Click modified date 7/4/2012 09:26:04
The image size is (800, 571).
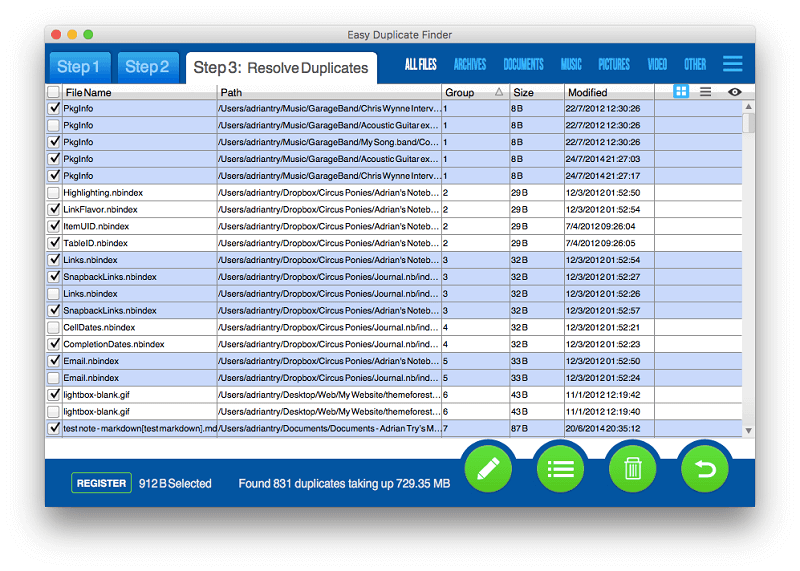pos(601,227)
